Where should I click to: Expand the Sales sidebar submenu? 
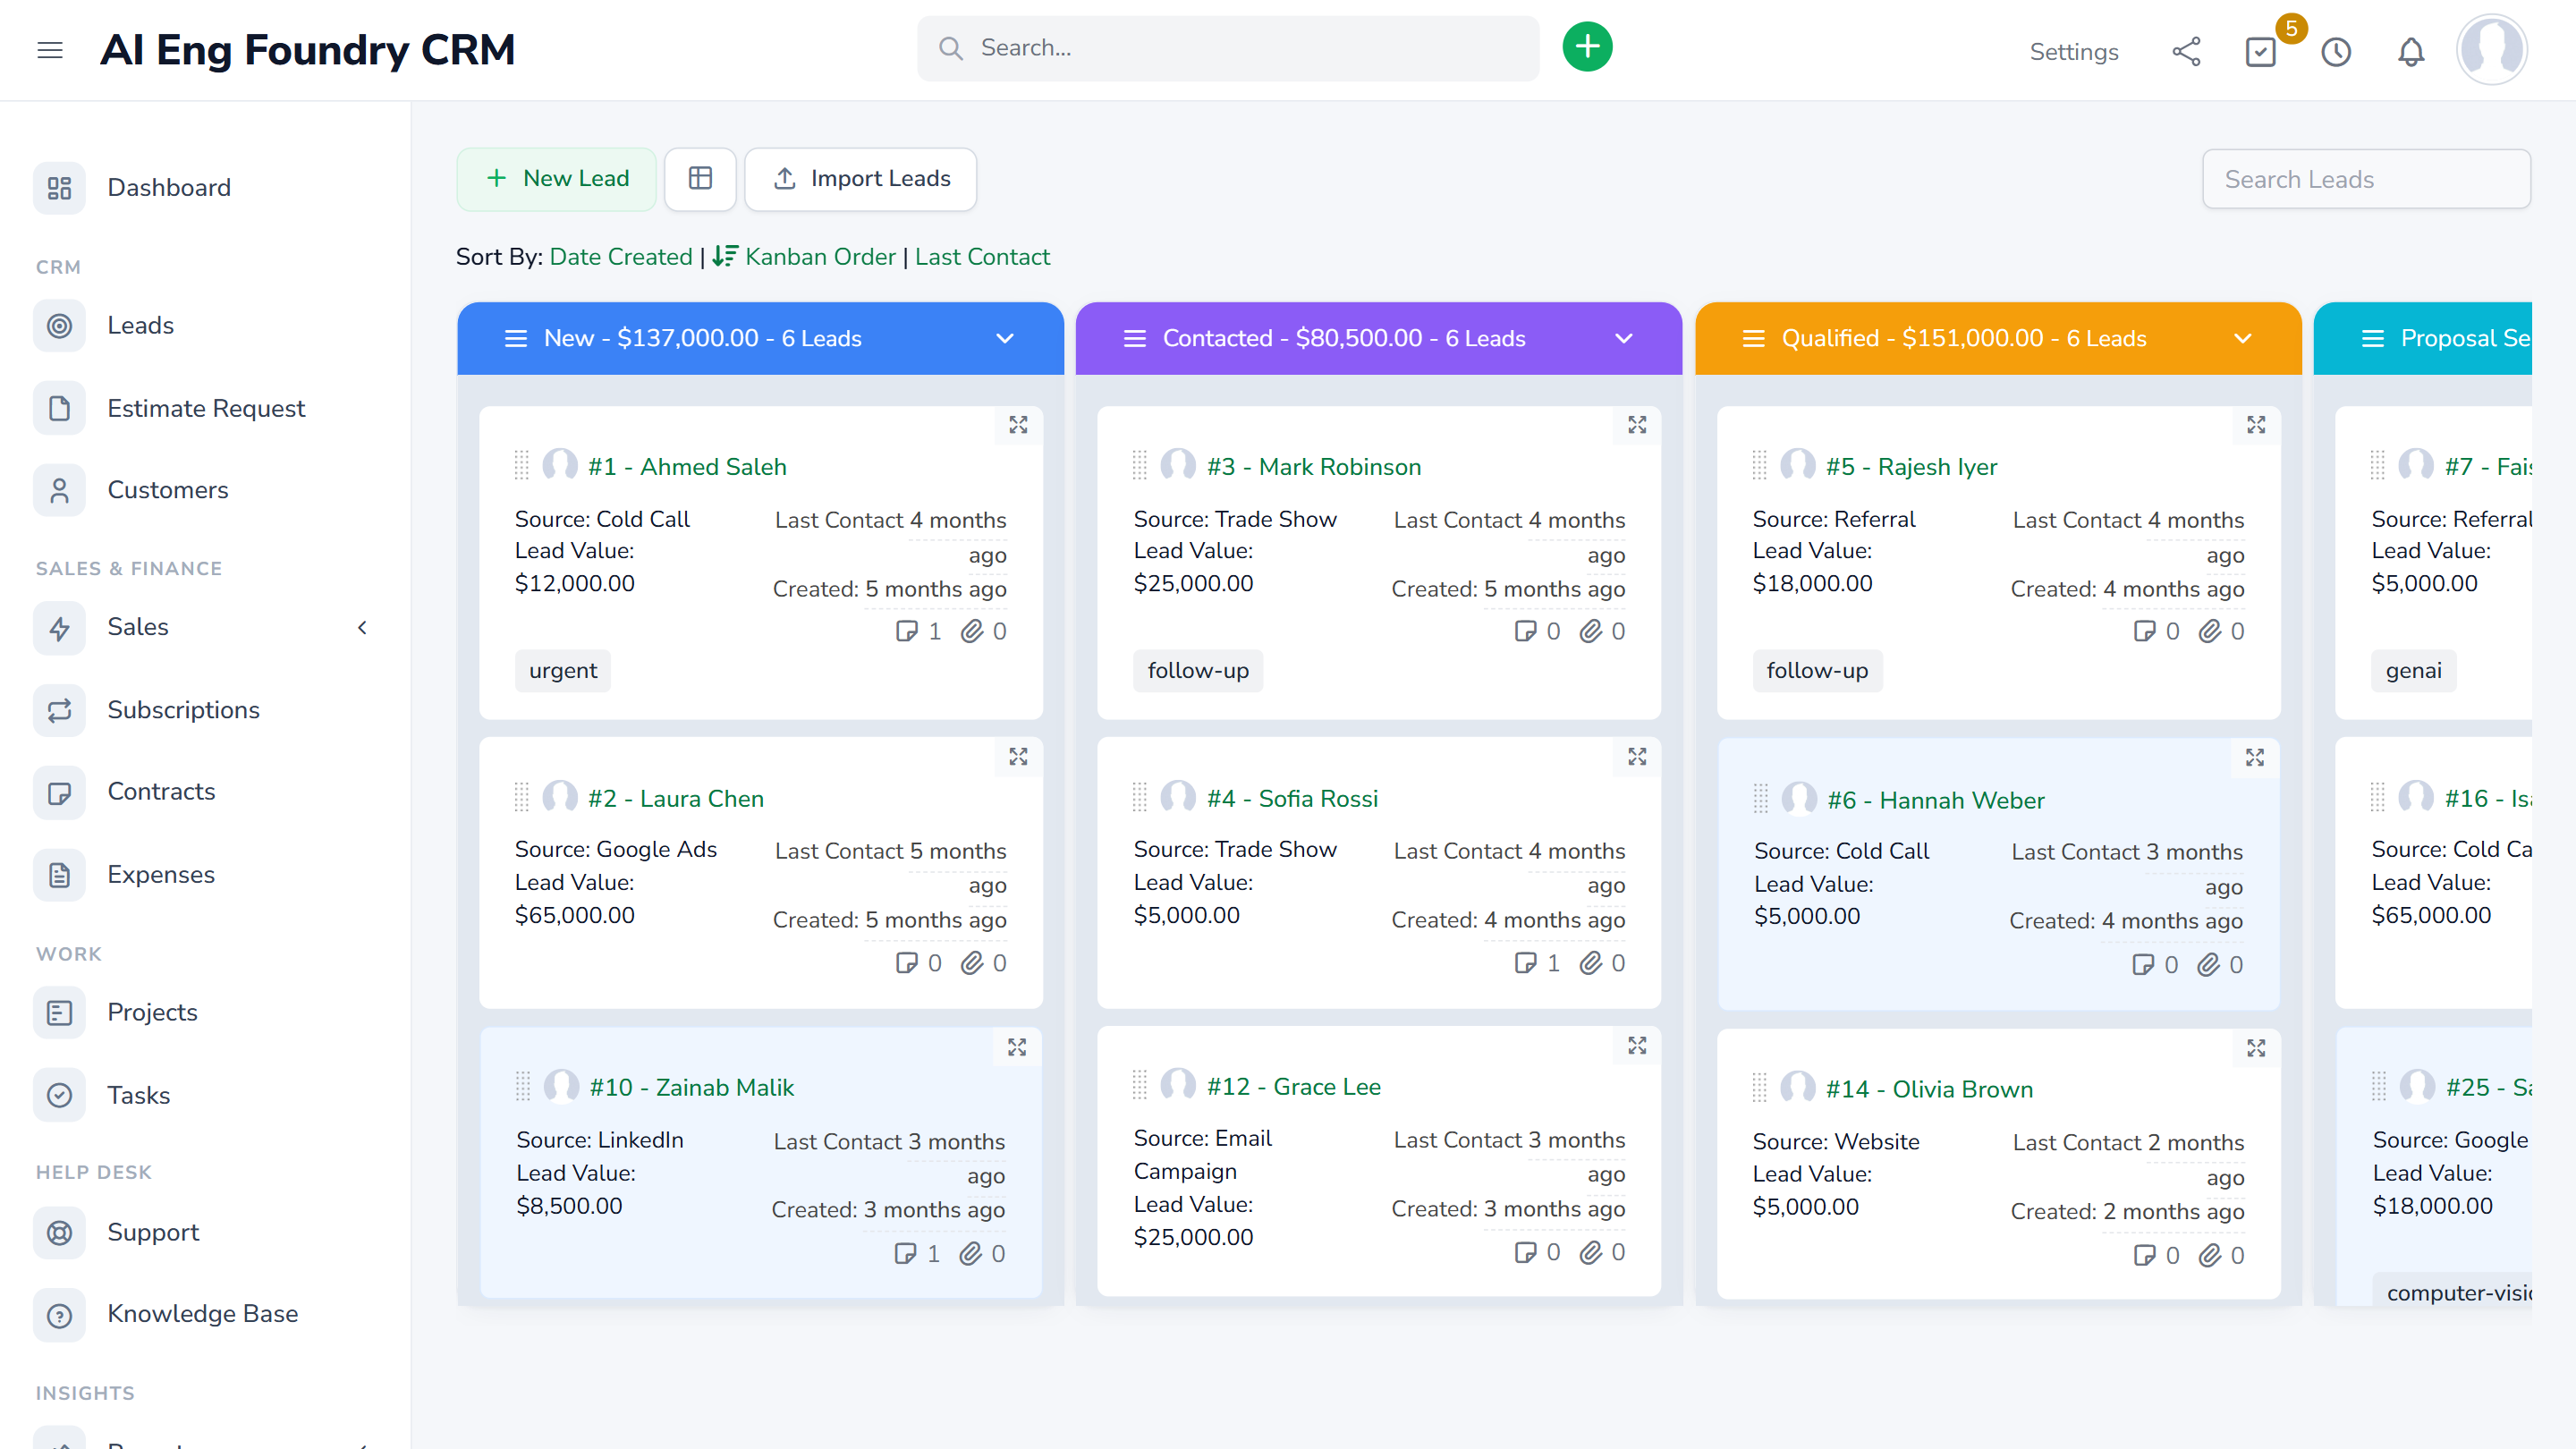363,628
